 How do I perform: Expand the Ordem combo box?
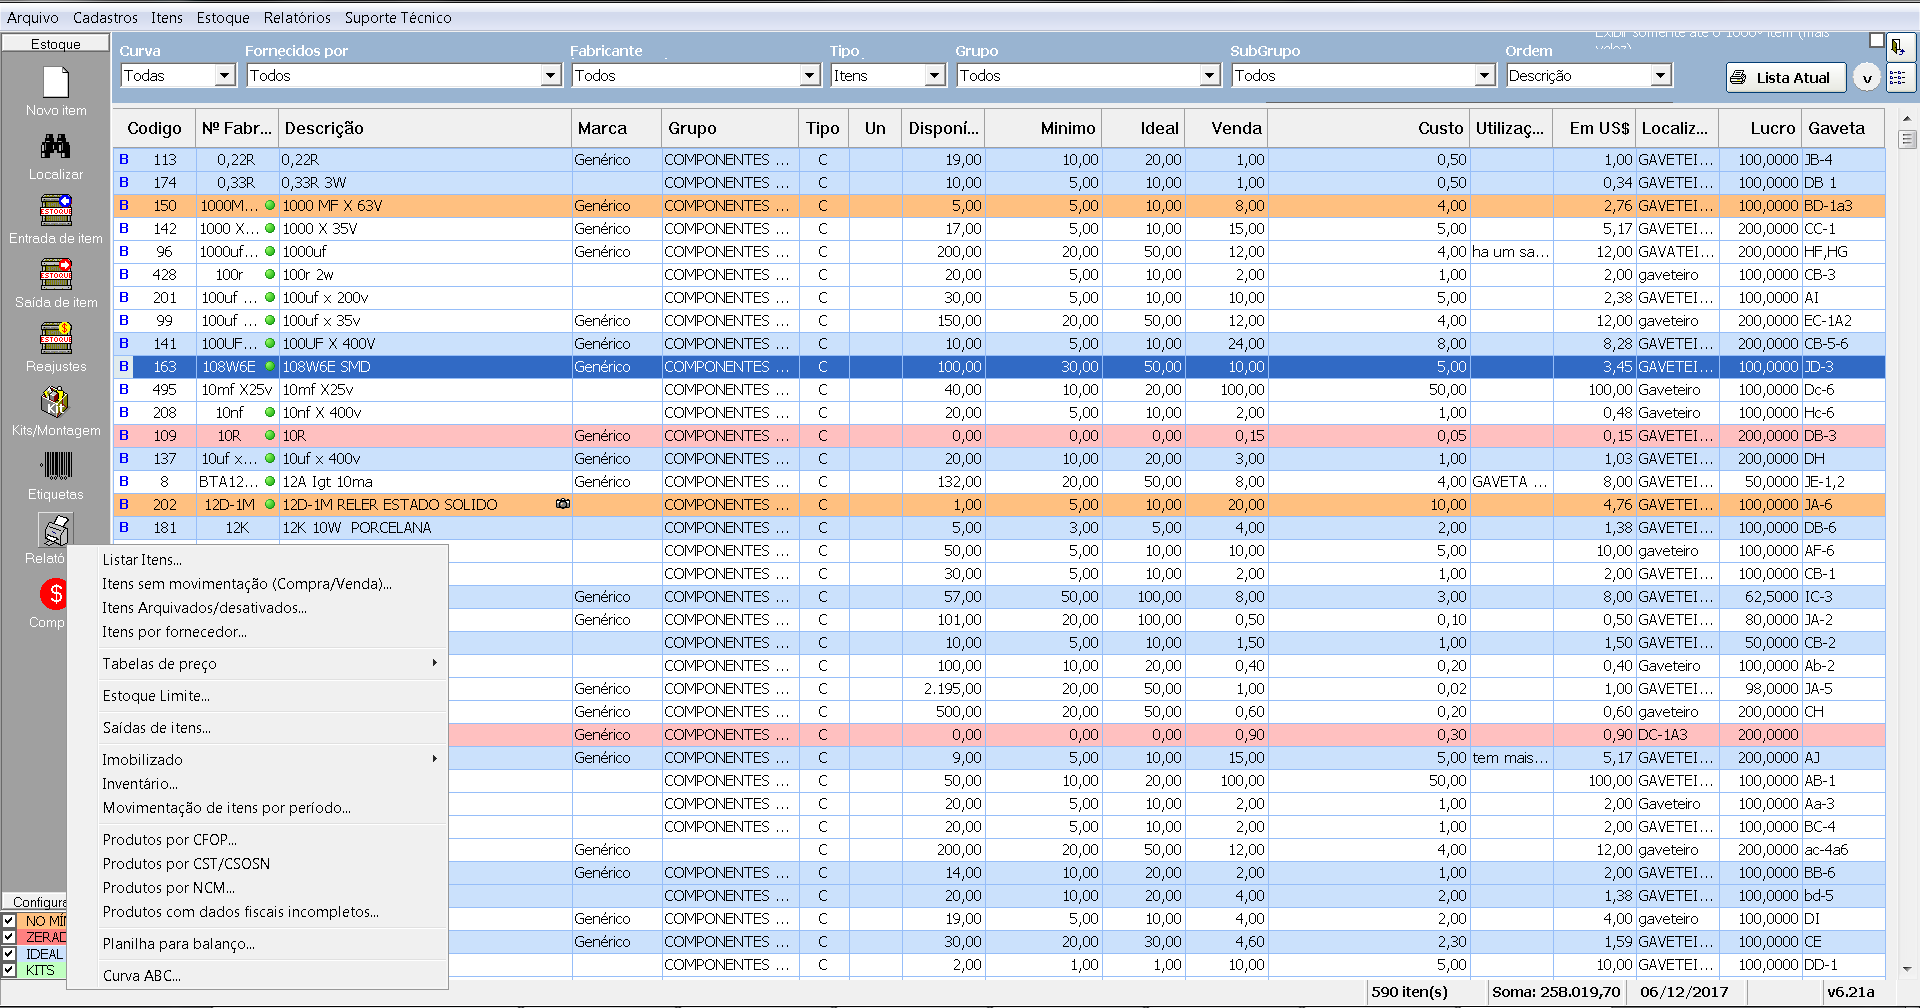click(1660, 76)
